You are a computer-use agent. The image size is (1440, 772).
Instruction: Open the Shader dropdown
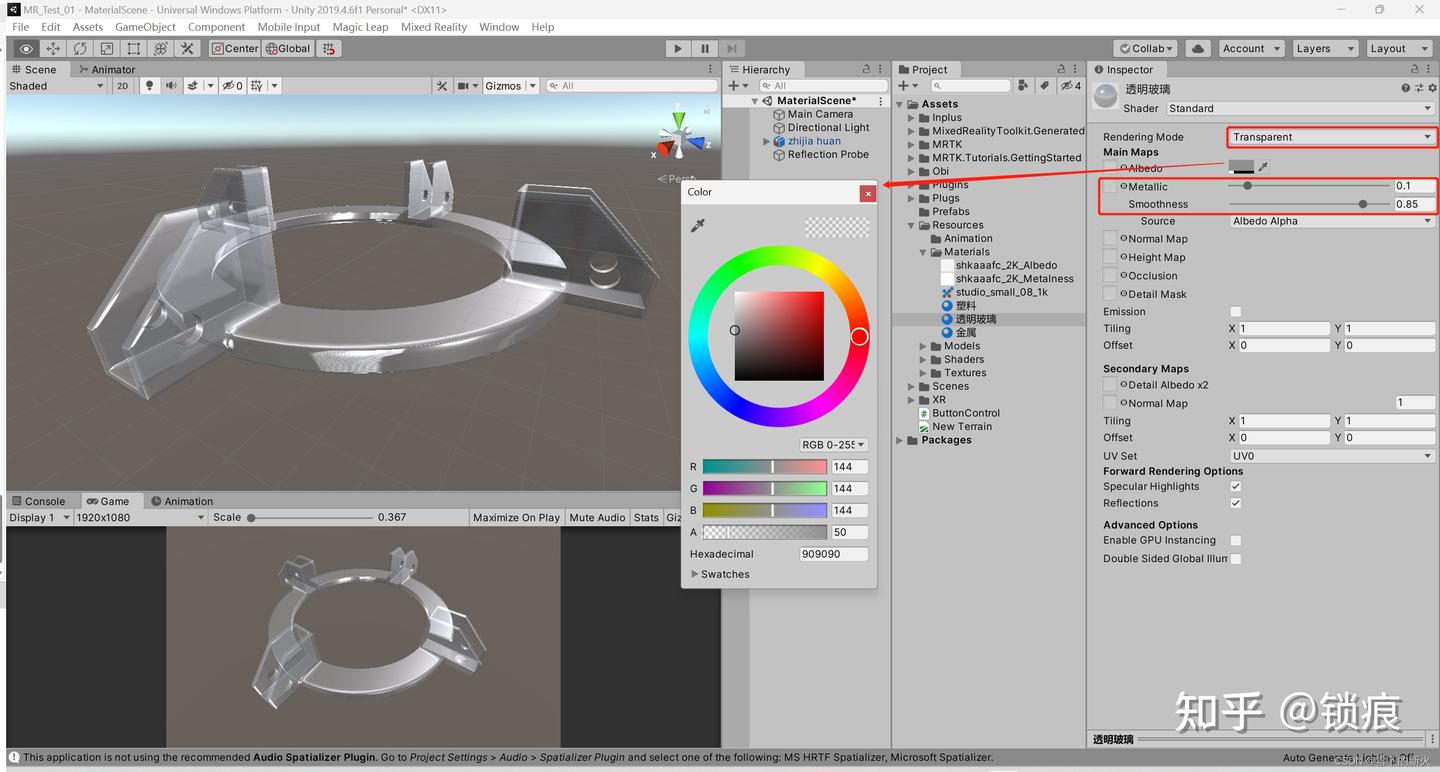tap(1299, 108)
